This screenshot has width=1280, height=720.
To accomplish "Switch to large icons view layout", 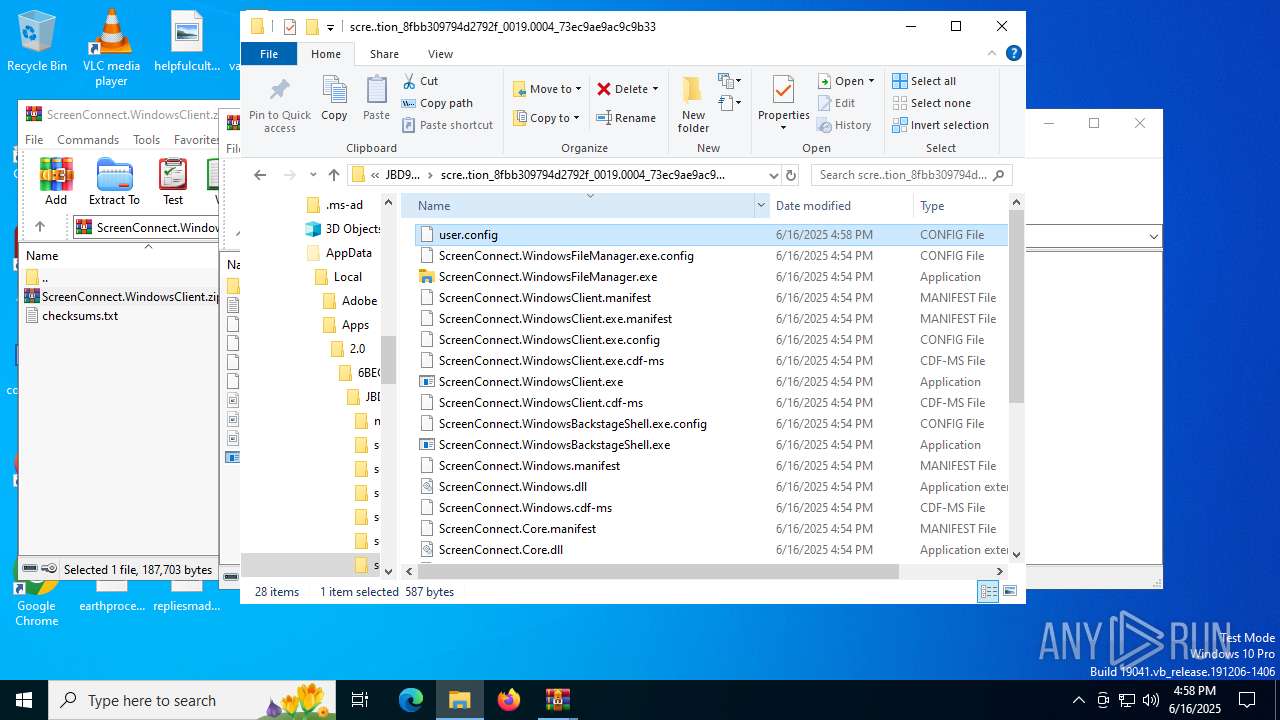I will 1009,592.
